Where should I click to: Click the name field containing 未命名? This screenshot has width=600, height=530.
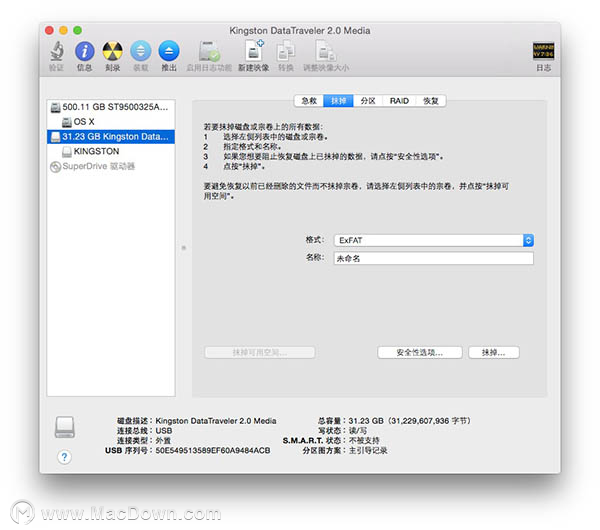click(x=434, y=258)
